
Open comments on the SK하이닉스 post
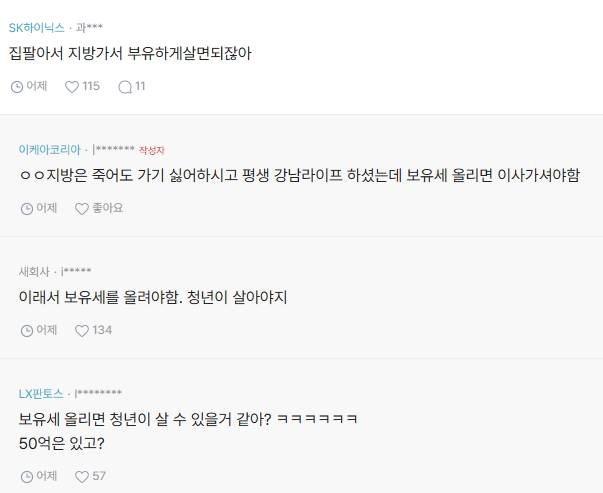click(x=125, y=87)
